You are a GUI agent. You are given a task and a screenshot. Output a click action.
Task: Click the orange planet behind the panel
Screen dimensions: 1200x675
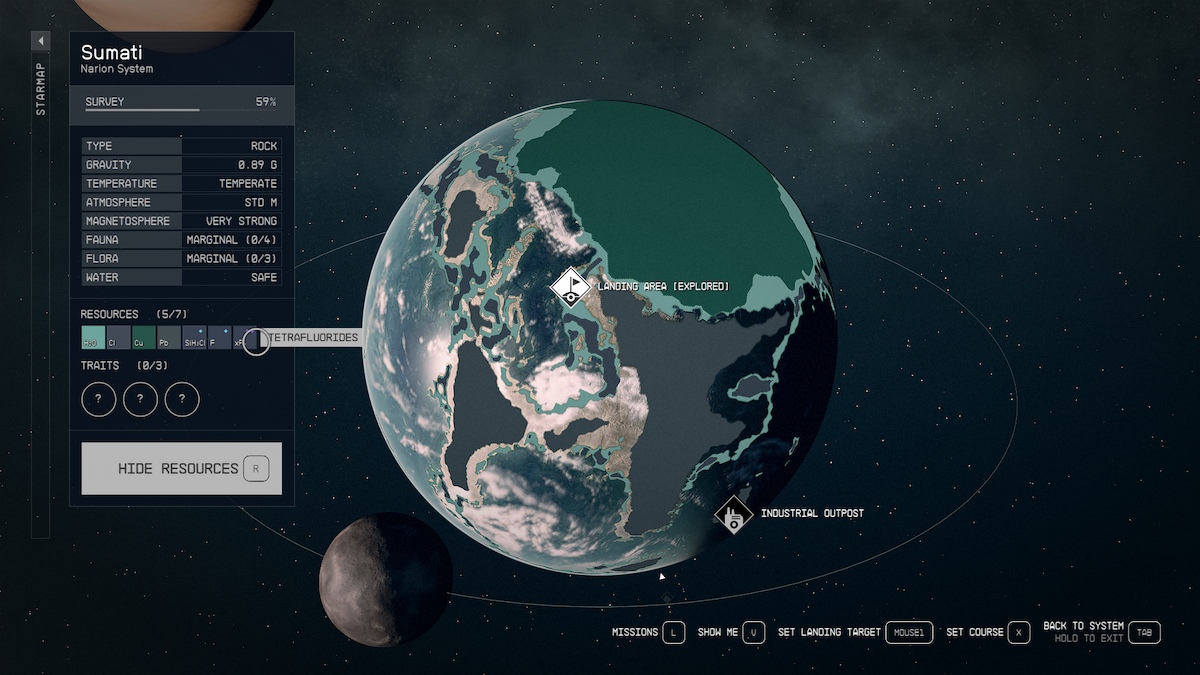174,15
